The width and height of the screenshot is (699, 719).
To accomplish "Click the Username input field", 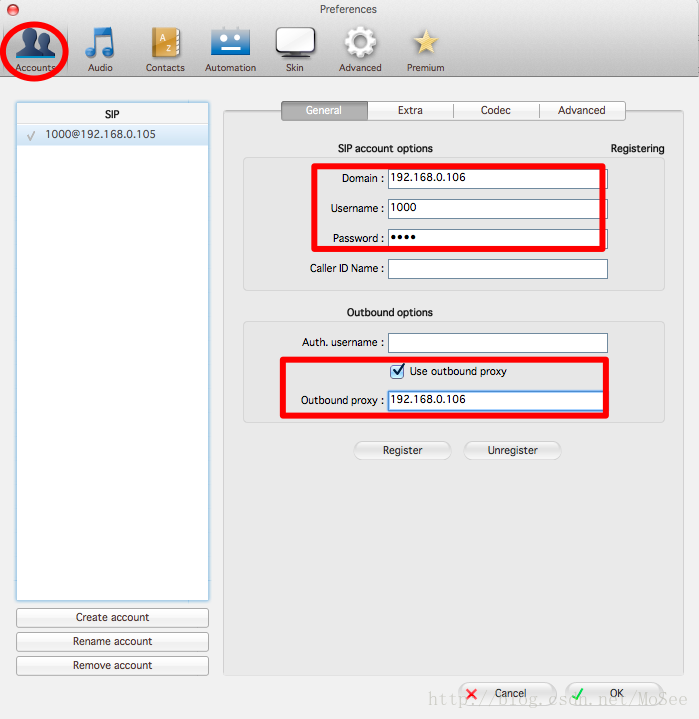I will click(498, 209).
